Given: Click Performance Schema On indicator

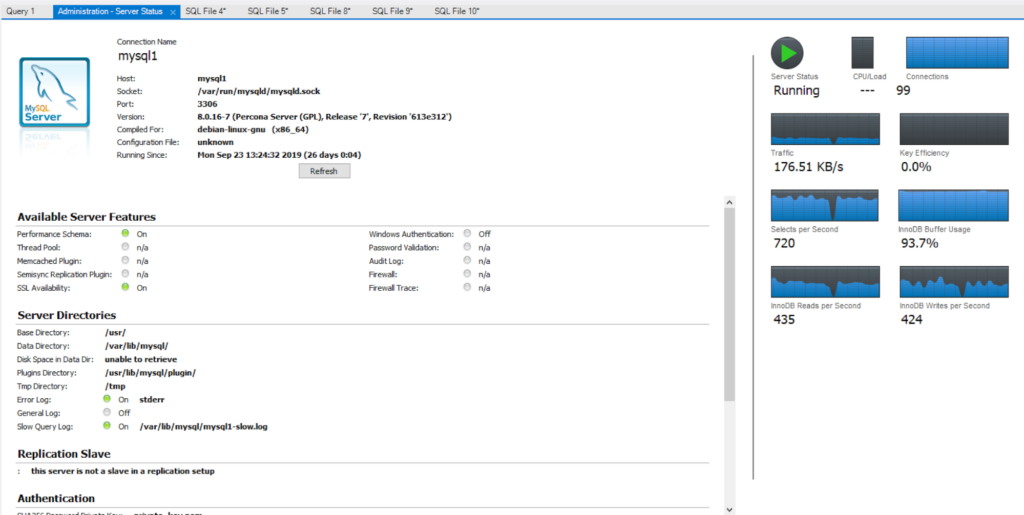Looking at the screenshot, I should click(x=125, y=233).
